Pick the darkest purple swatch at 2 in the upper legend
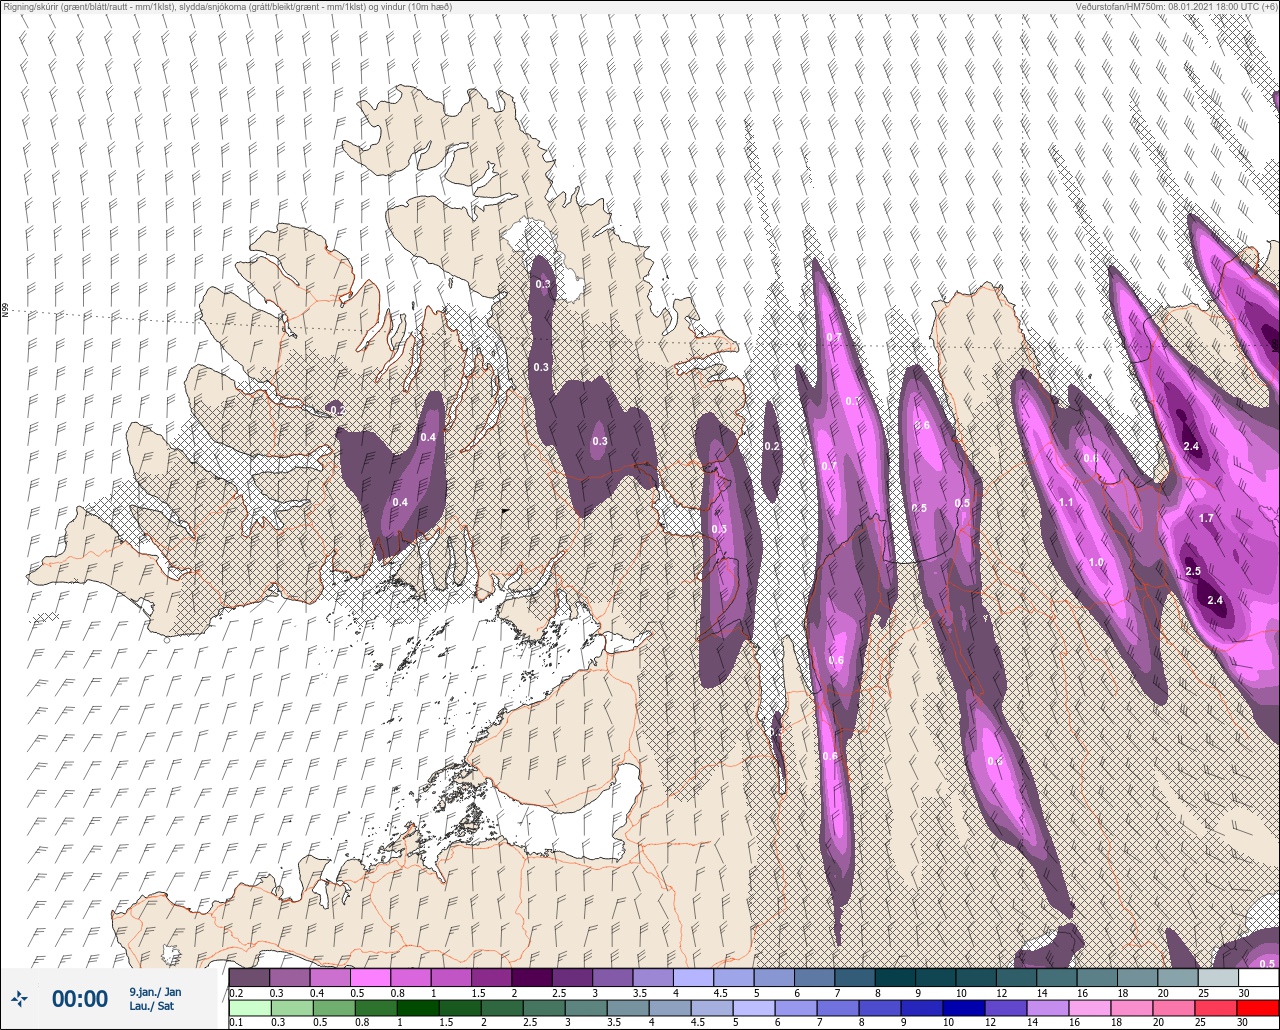Image resolution: width=1280 pixels, height=1030 pixels. (532, 977)
